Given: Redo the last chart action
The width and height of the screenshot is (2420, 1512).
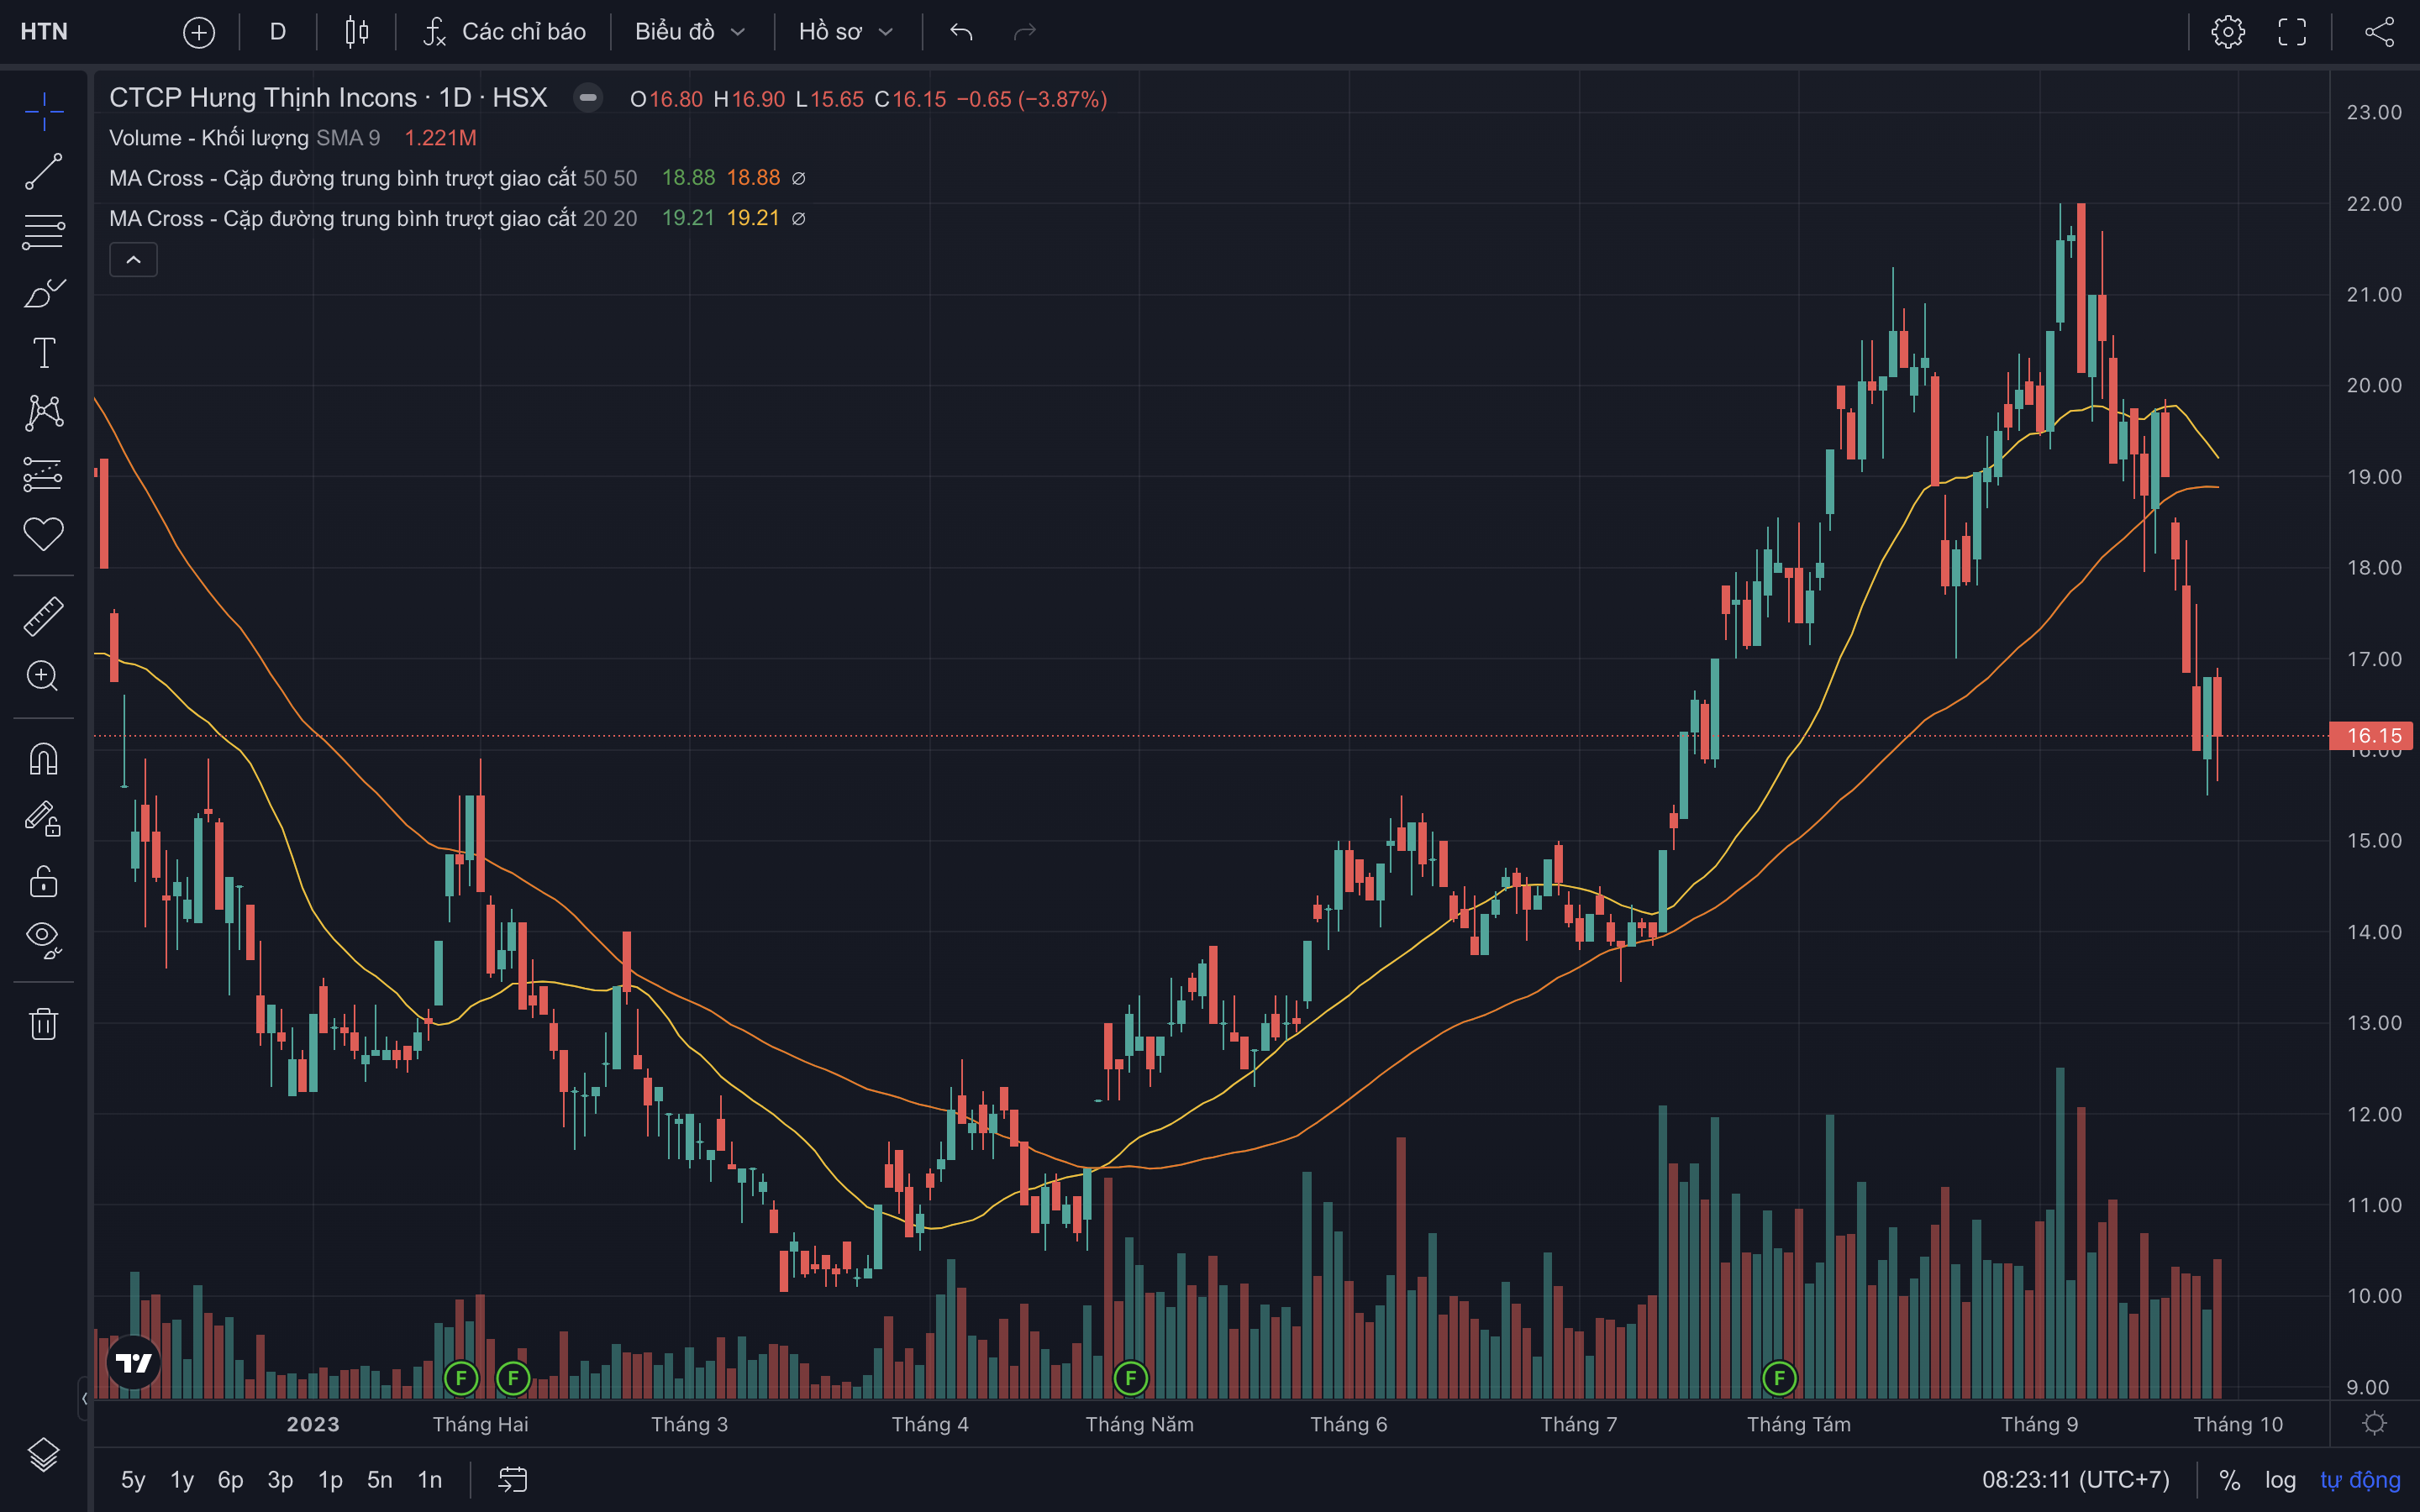Looking at the screenshot, I should click(1025, 32).
